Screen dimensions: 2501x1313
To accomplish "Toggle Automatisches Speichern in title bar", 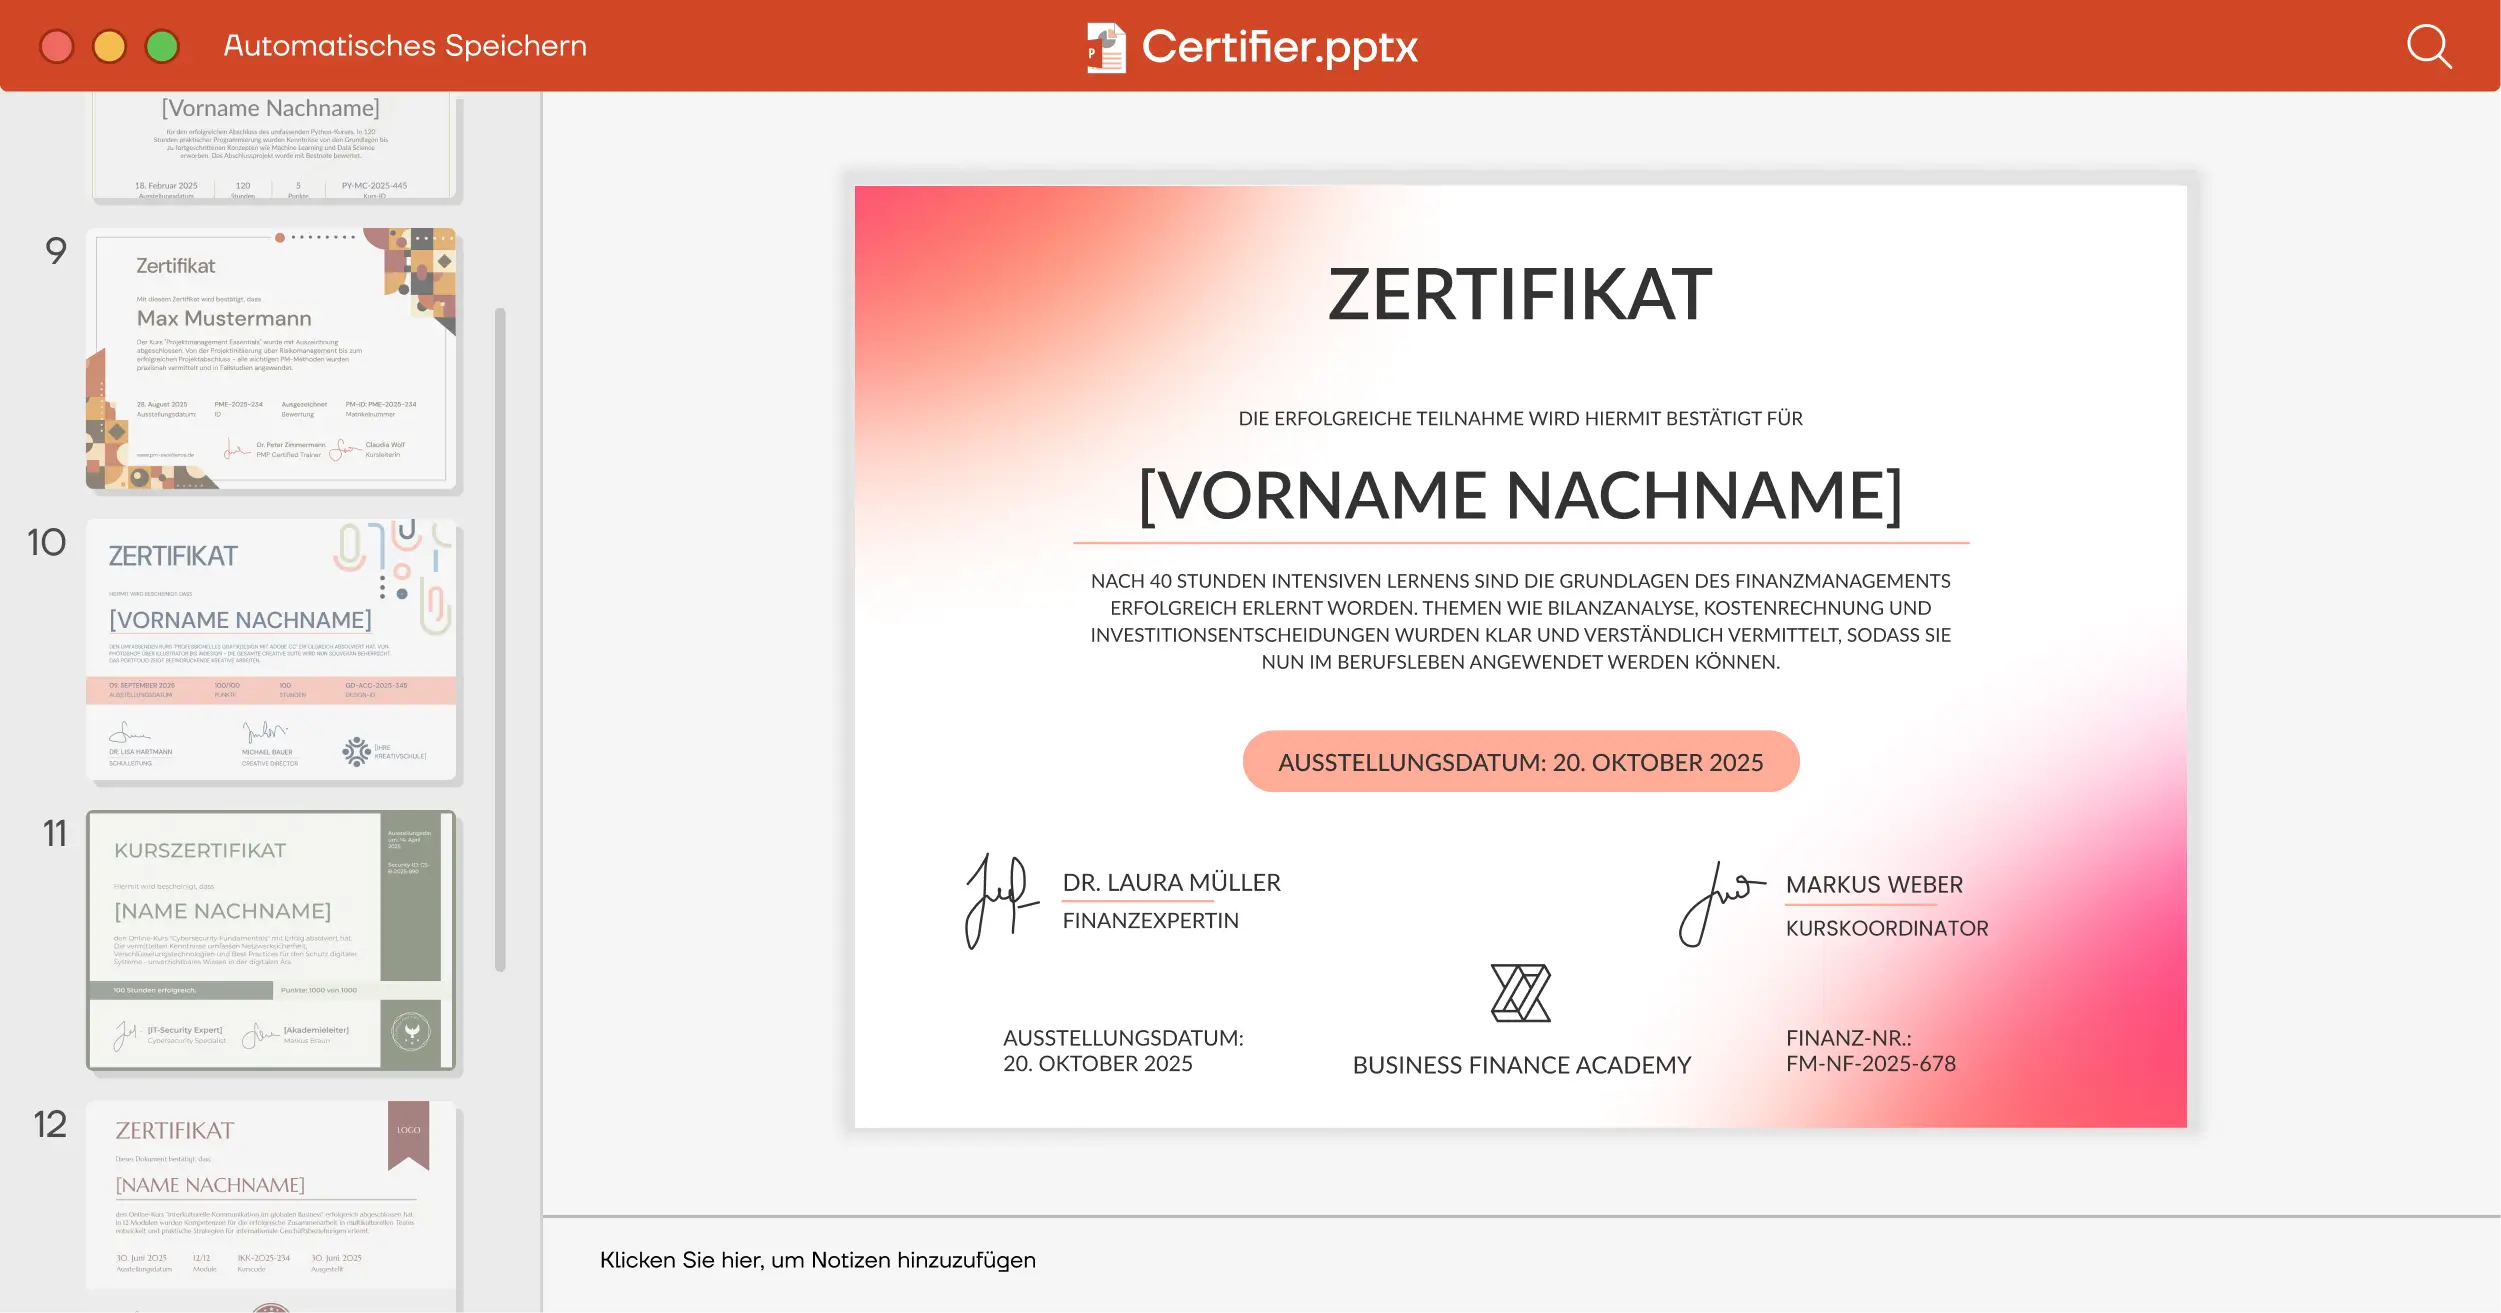I will [404, 46].
